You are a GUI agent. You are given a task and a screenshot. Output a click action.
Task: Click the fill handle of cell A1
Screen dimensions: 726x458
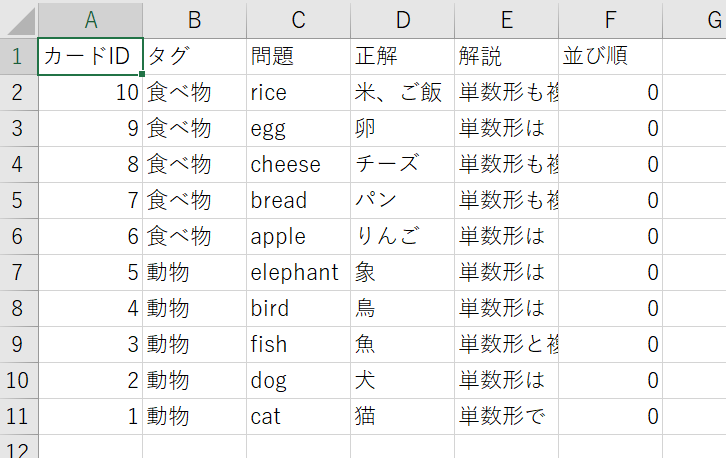[142, 74]
